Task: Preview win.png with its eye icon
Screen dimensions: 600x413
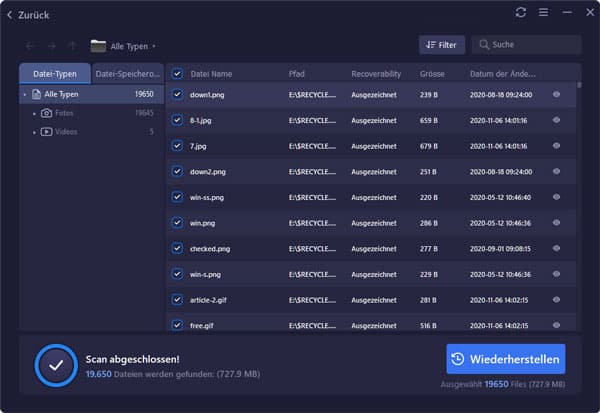Action: tap(556, 223)
